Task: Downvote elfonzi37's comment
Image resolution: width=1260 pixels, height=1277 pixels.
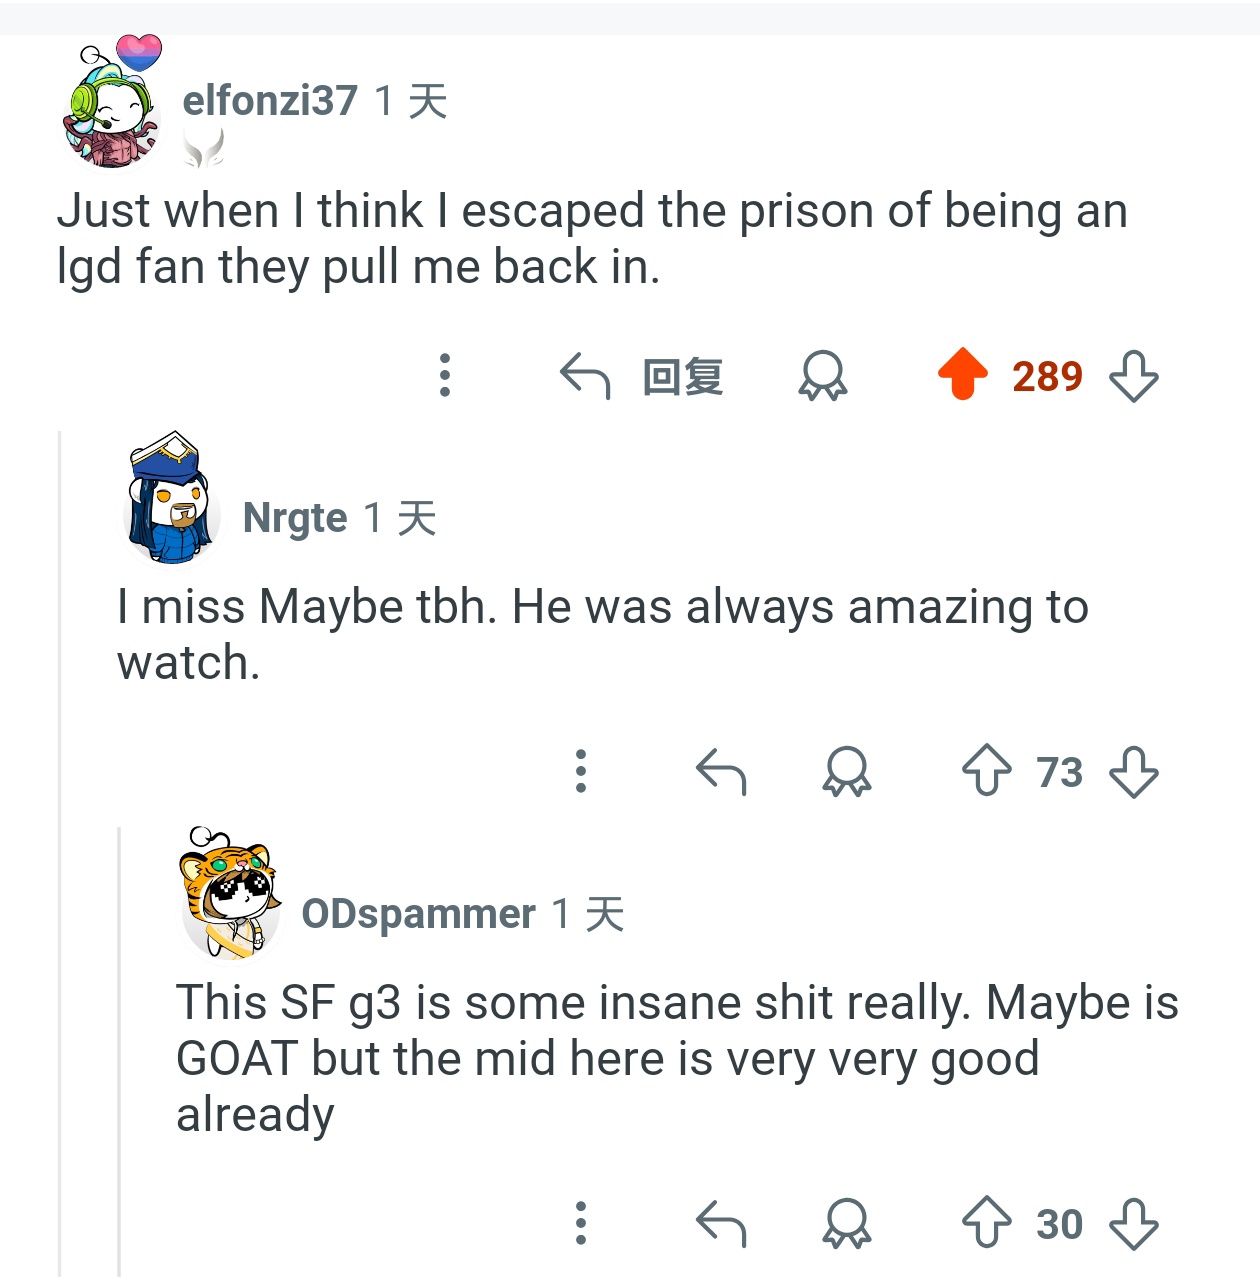Action: click(x=1134, y=377)
